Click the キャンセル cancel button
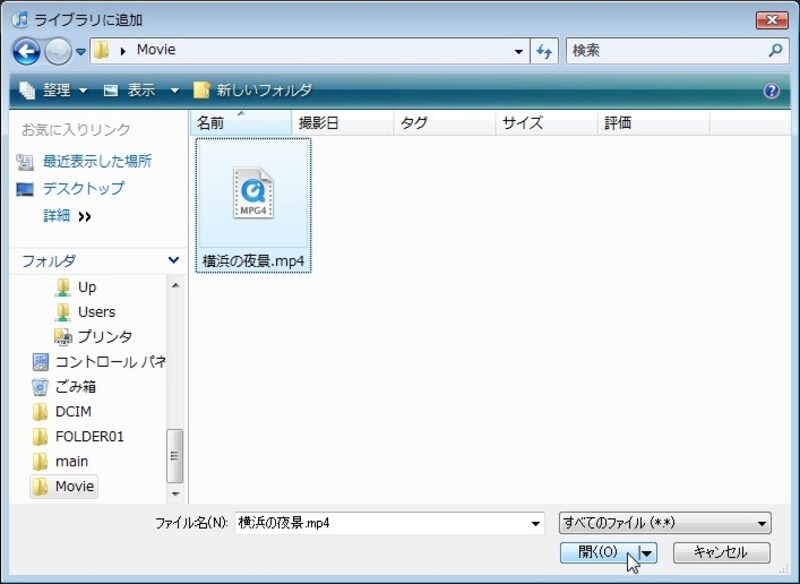This screenshot has height=584, width=800. coord(721,551)
